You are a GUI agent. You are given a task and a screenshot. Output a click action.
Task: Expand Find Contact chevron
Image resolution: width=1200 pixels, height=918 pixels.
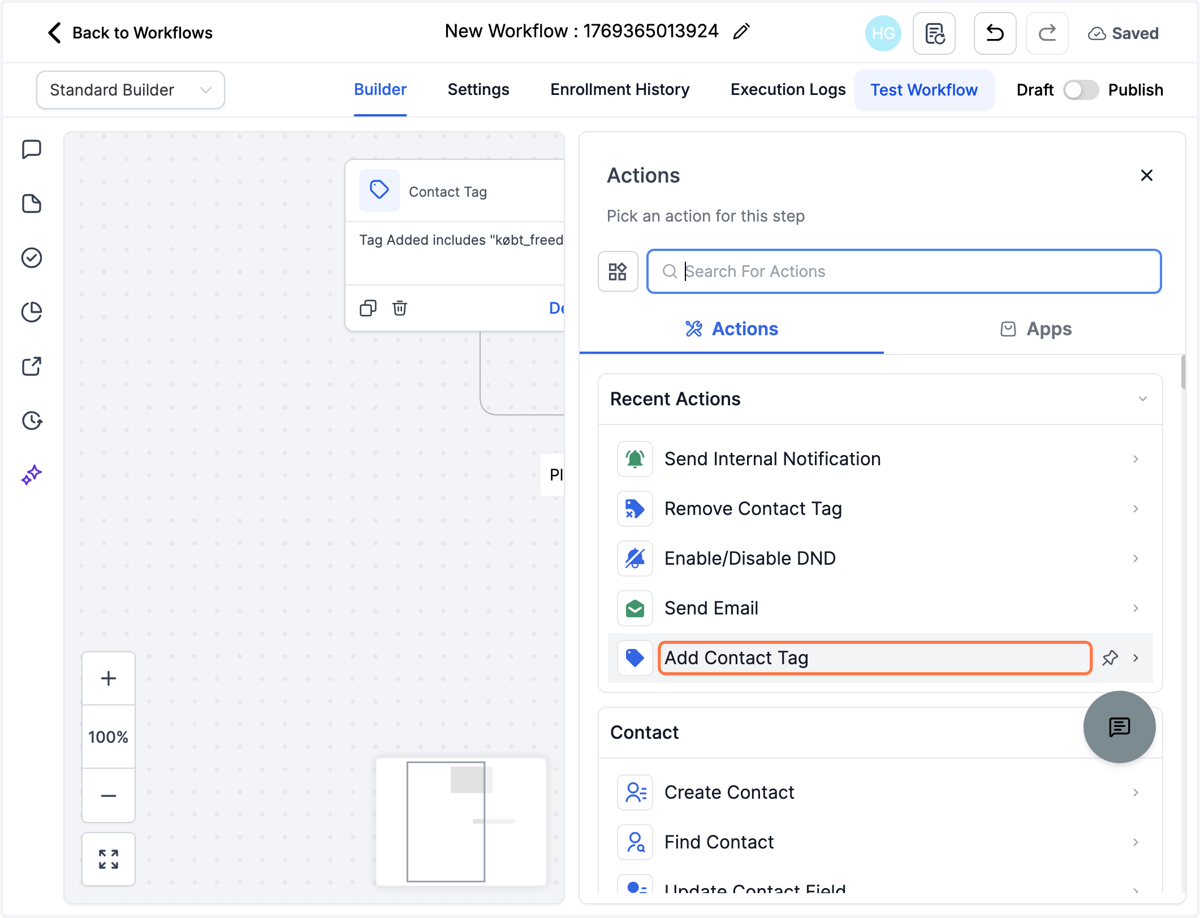[1136, 842]
